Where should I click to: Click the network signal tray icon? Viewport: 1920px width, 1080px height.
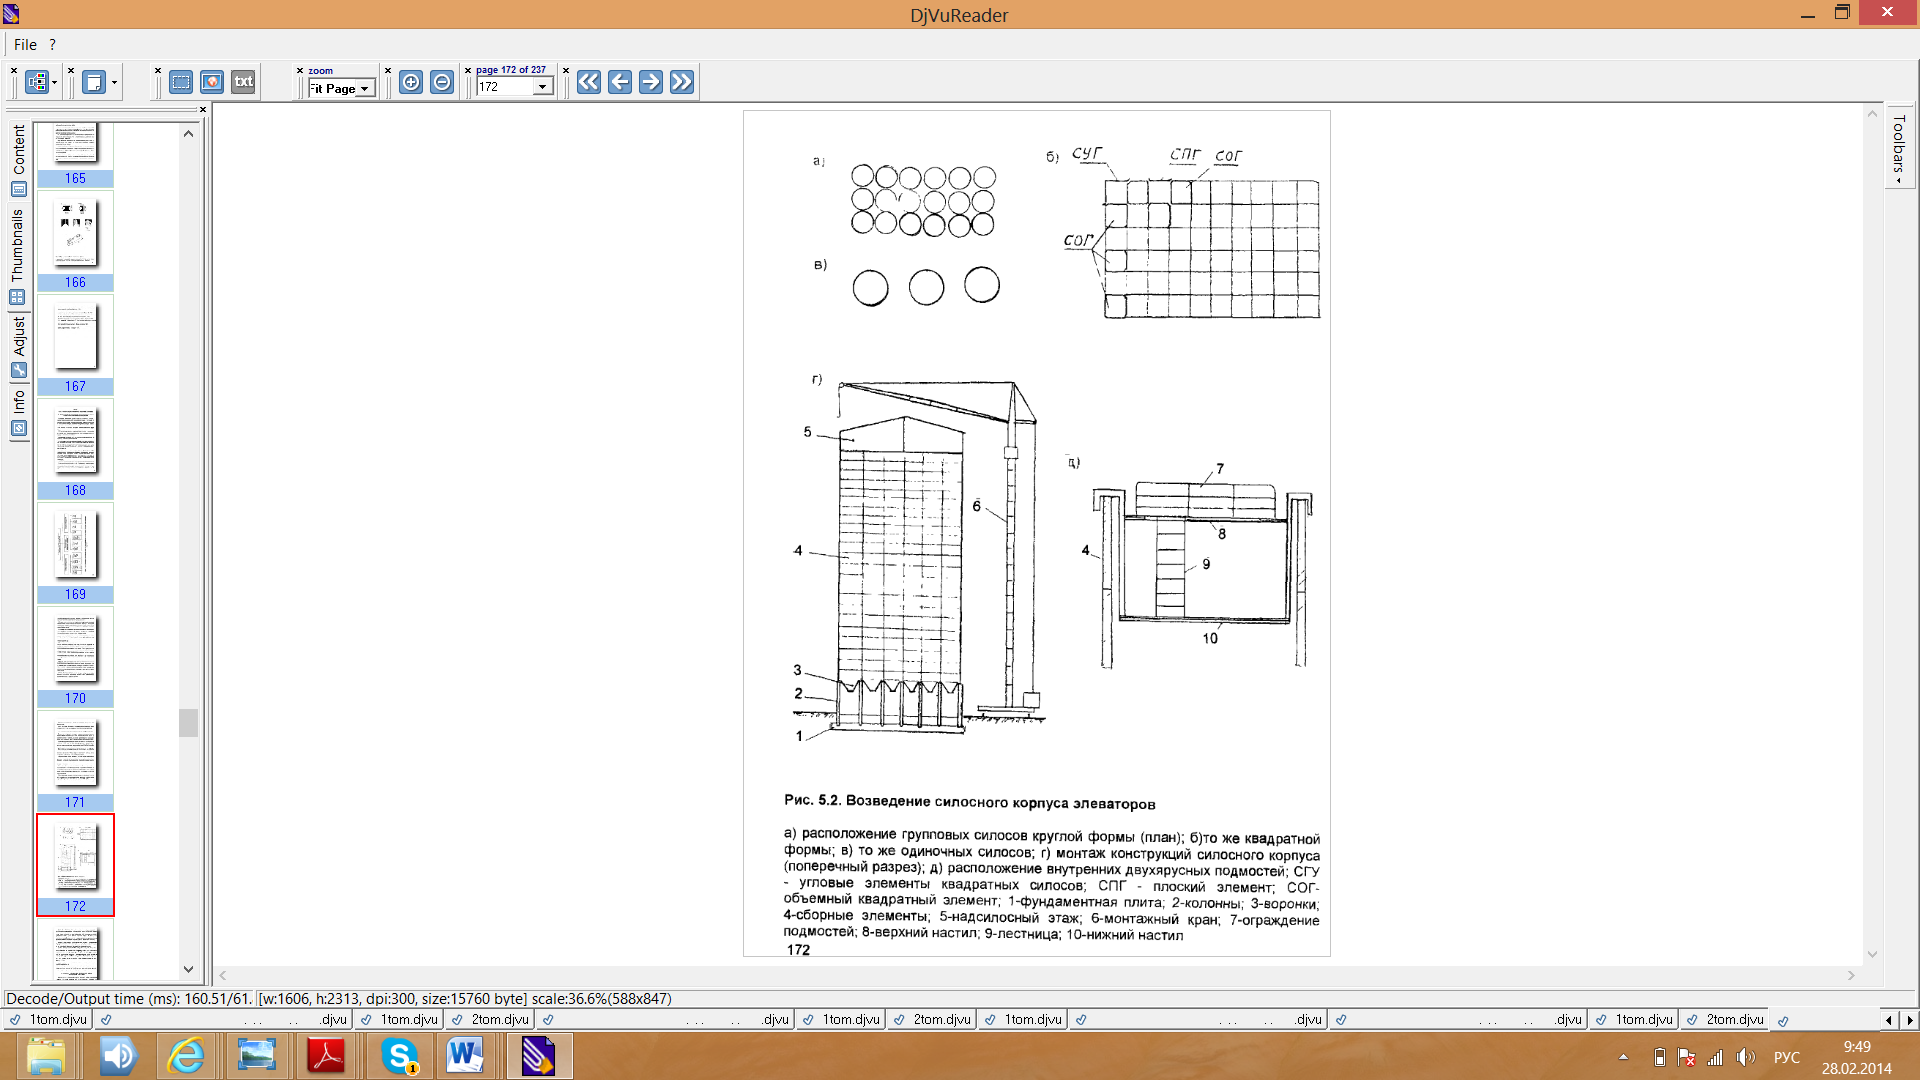[x=1716, y=1057]
